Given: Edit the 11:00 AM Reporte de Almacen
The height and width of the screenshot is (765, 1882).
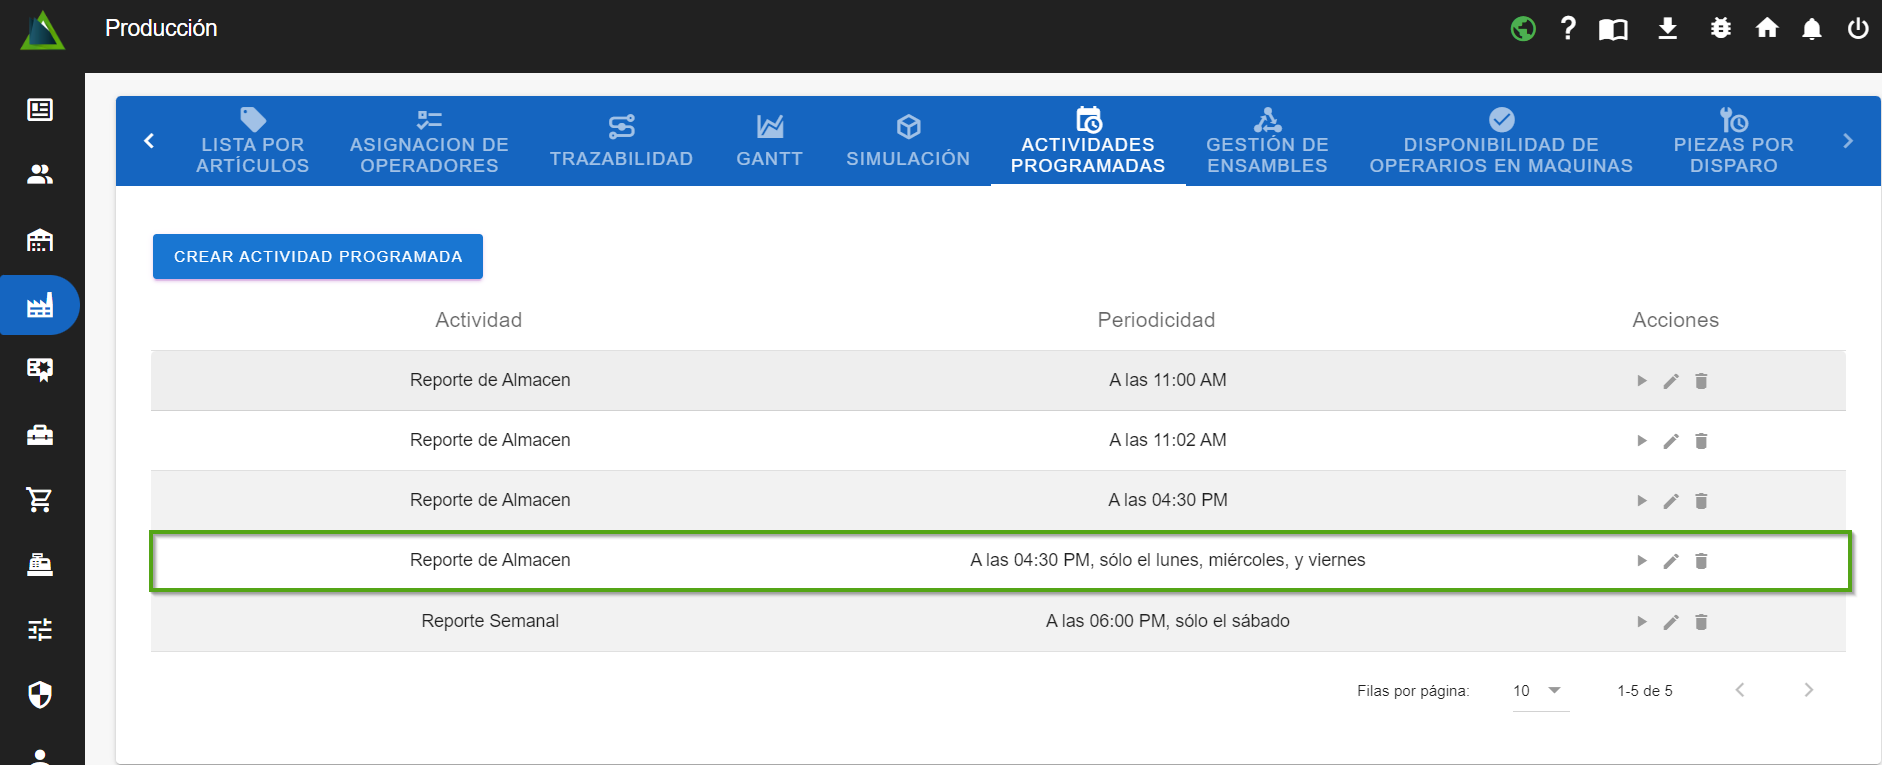Looking at the screenshot, I should pyautogui.click(x=1670, y=381).
